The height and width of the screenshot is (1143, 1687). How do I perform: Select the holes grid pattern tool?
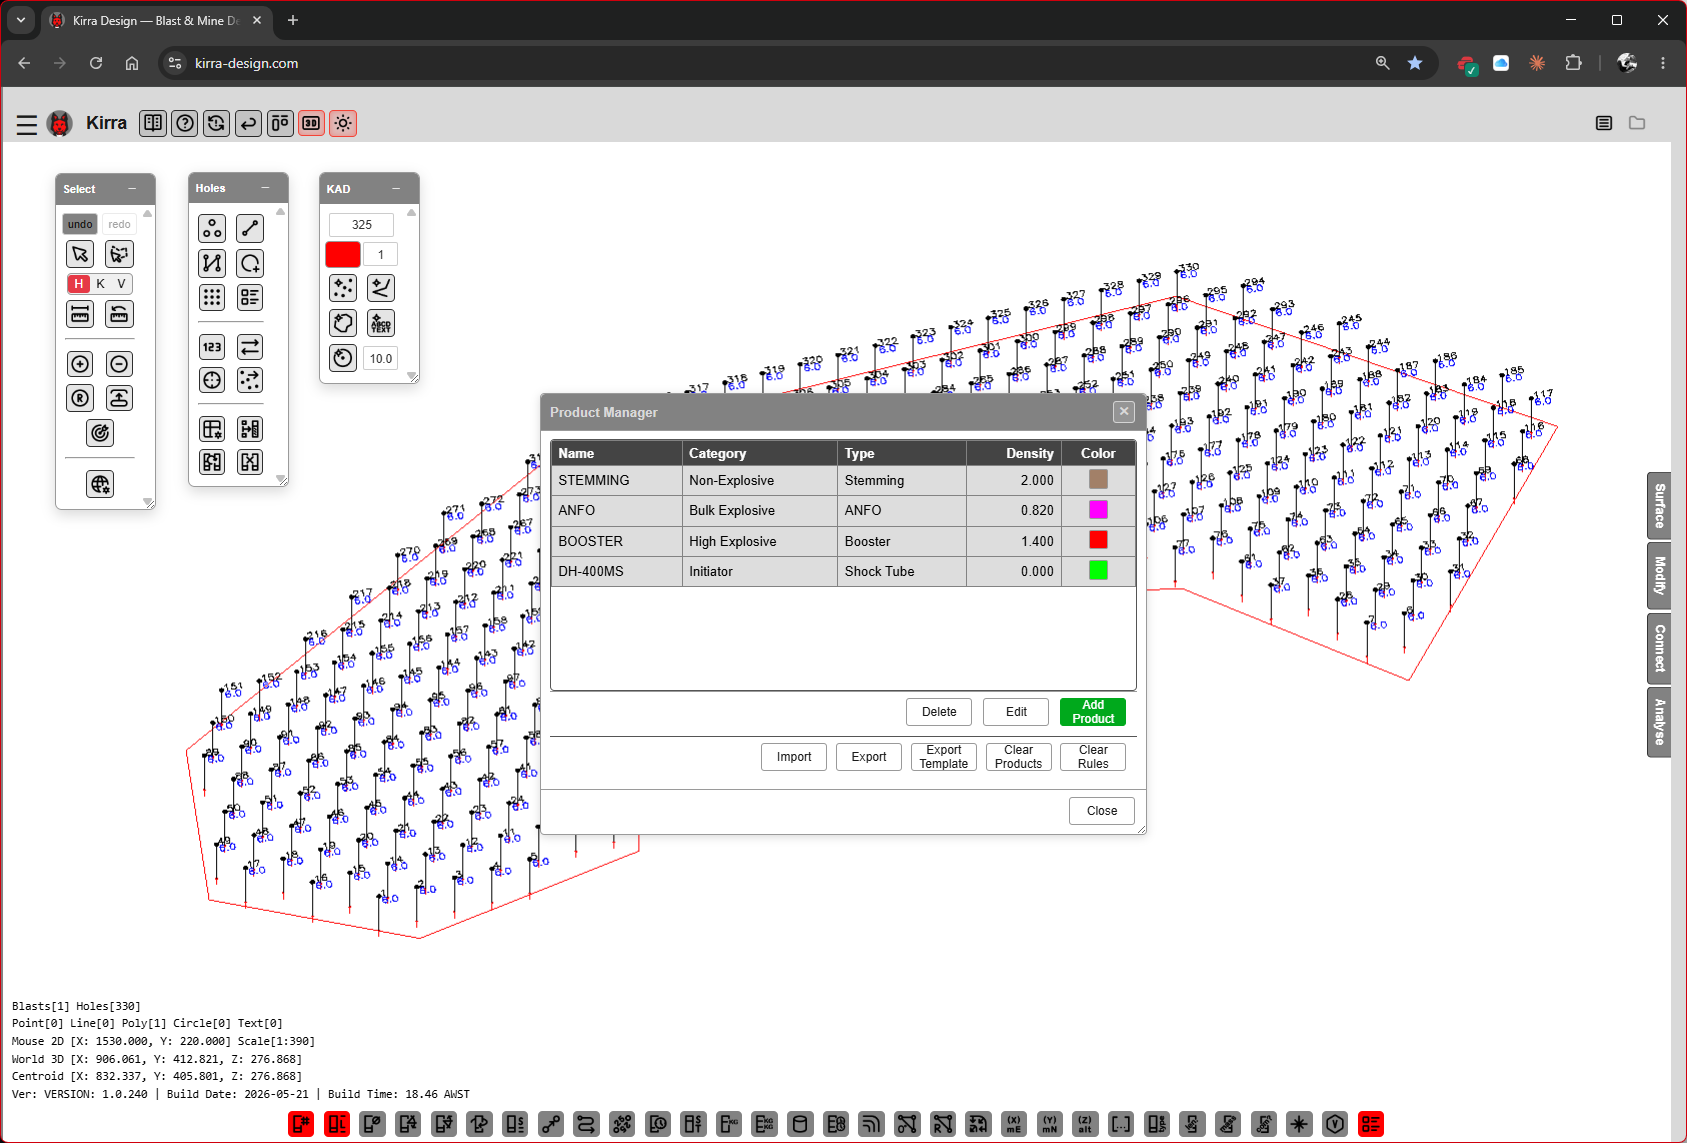212,297
